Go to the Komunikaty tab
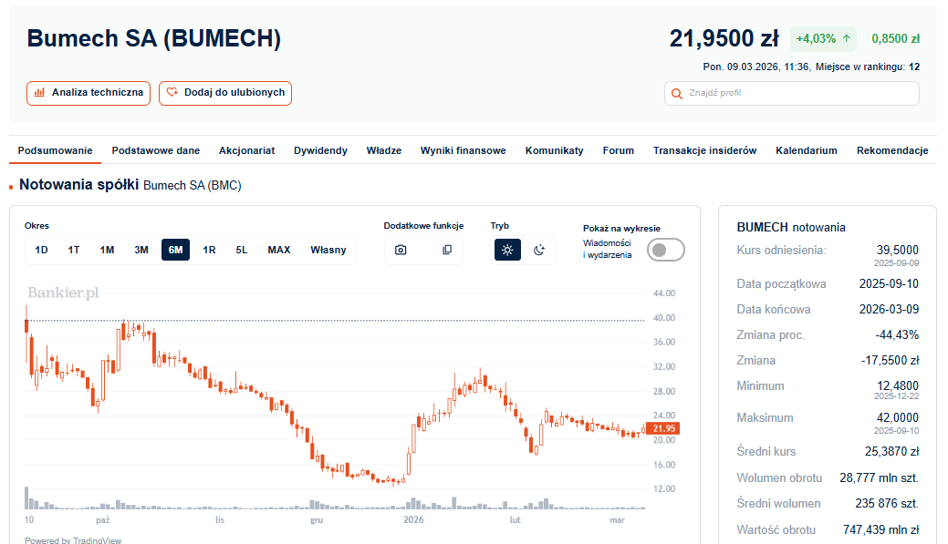 click(554, 151)
